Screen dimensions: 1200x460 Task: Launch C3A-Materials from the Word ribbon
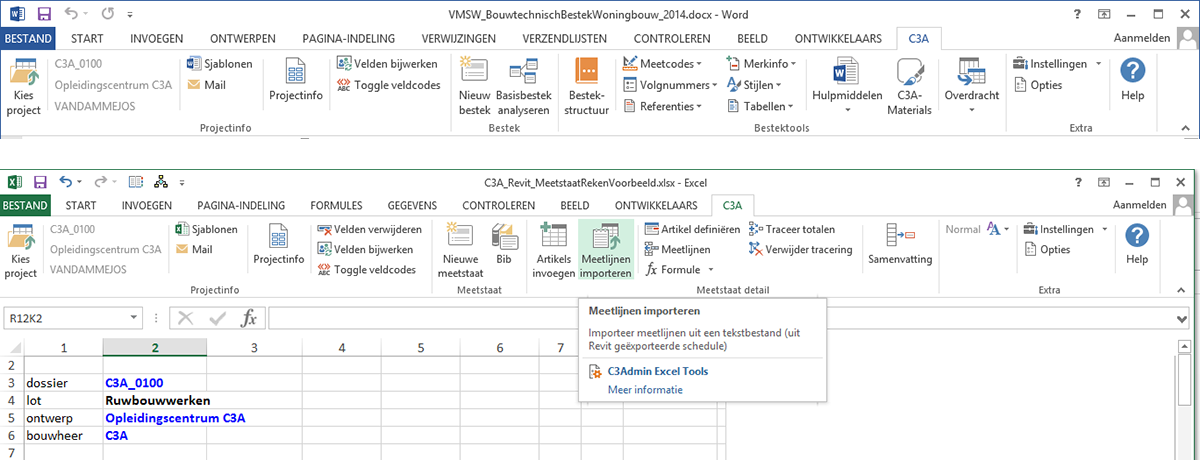(x=909, y=87)
